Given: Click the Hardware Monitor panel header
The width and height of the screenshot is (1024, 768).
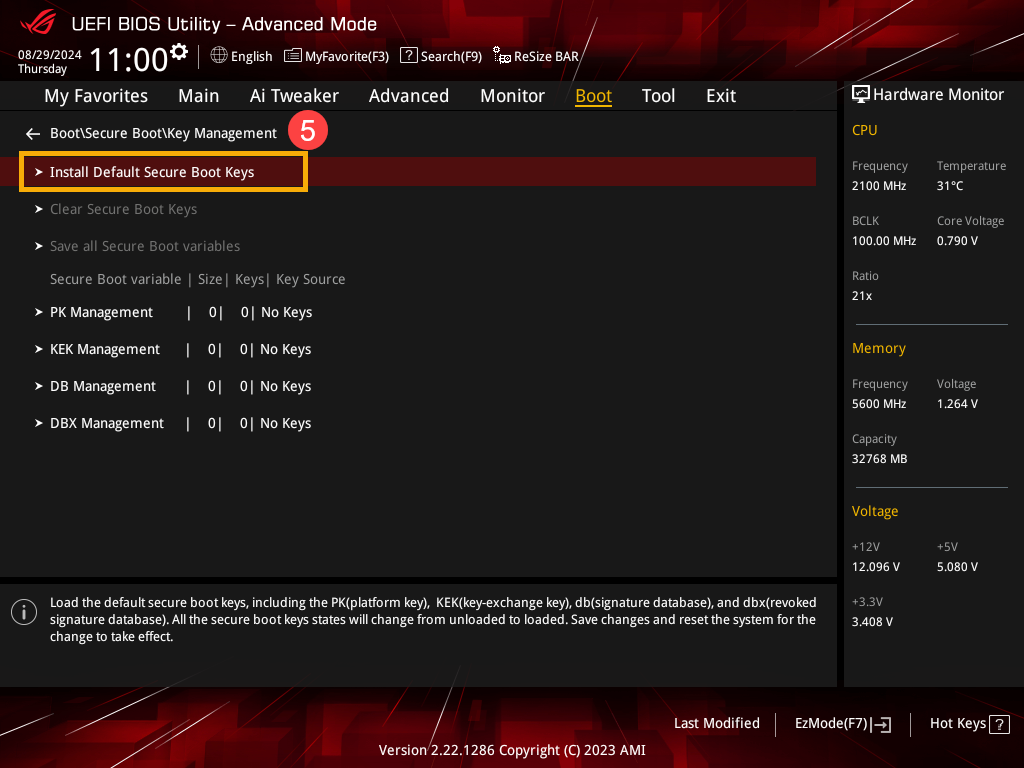Looking at the screenshot, I should point(927,94).
